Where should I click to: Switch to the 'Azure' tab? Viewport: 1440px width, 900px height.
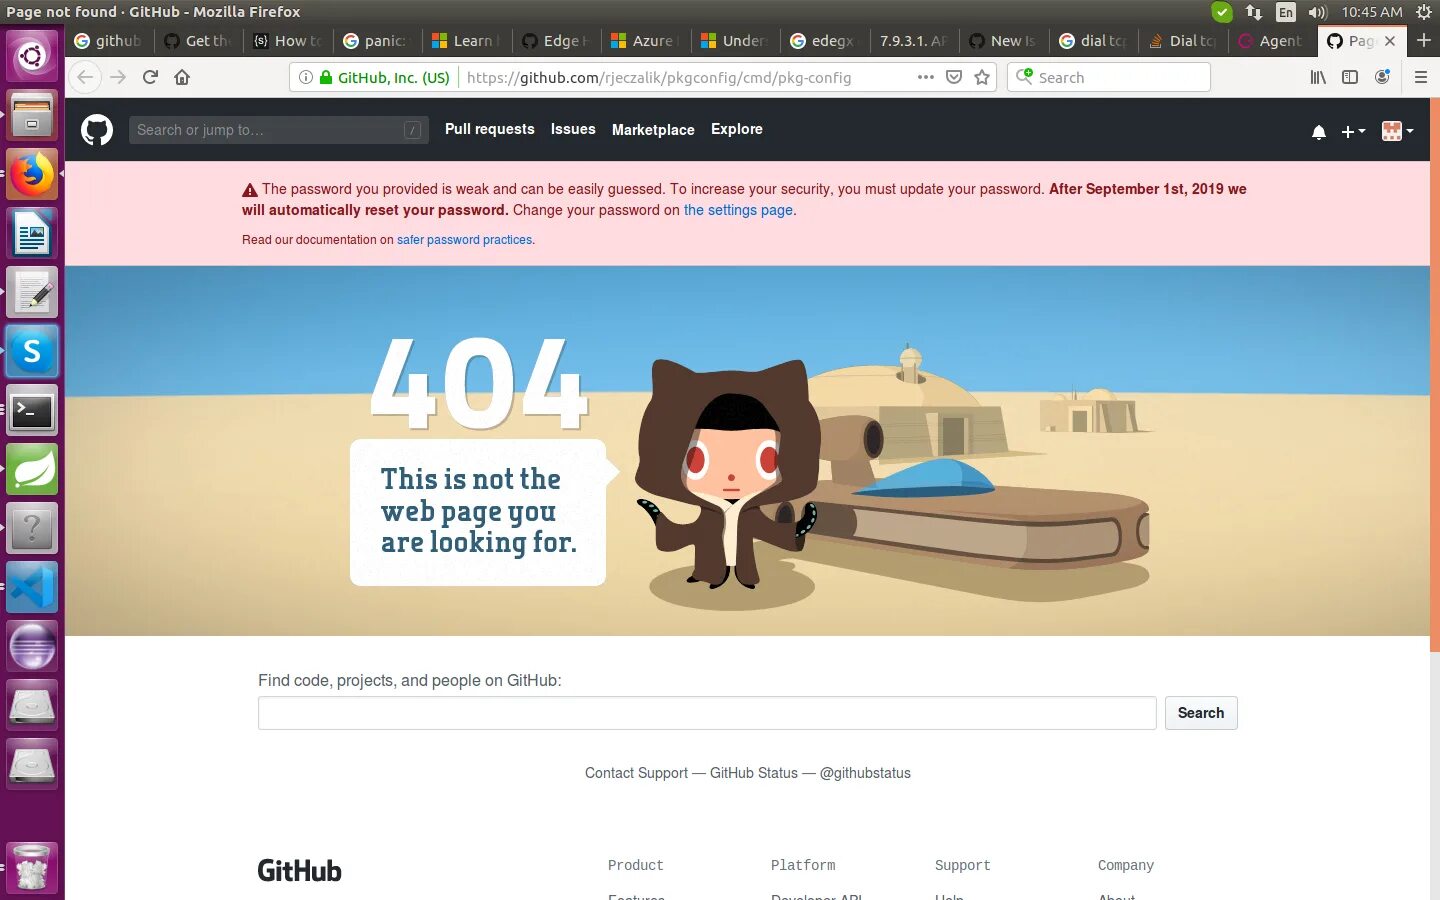click(645, 41)
